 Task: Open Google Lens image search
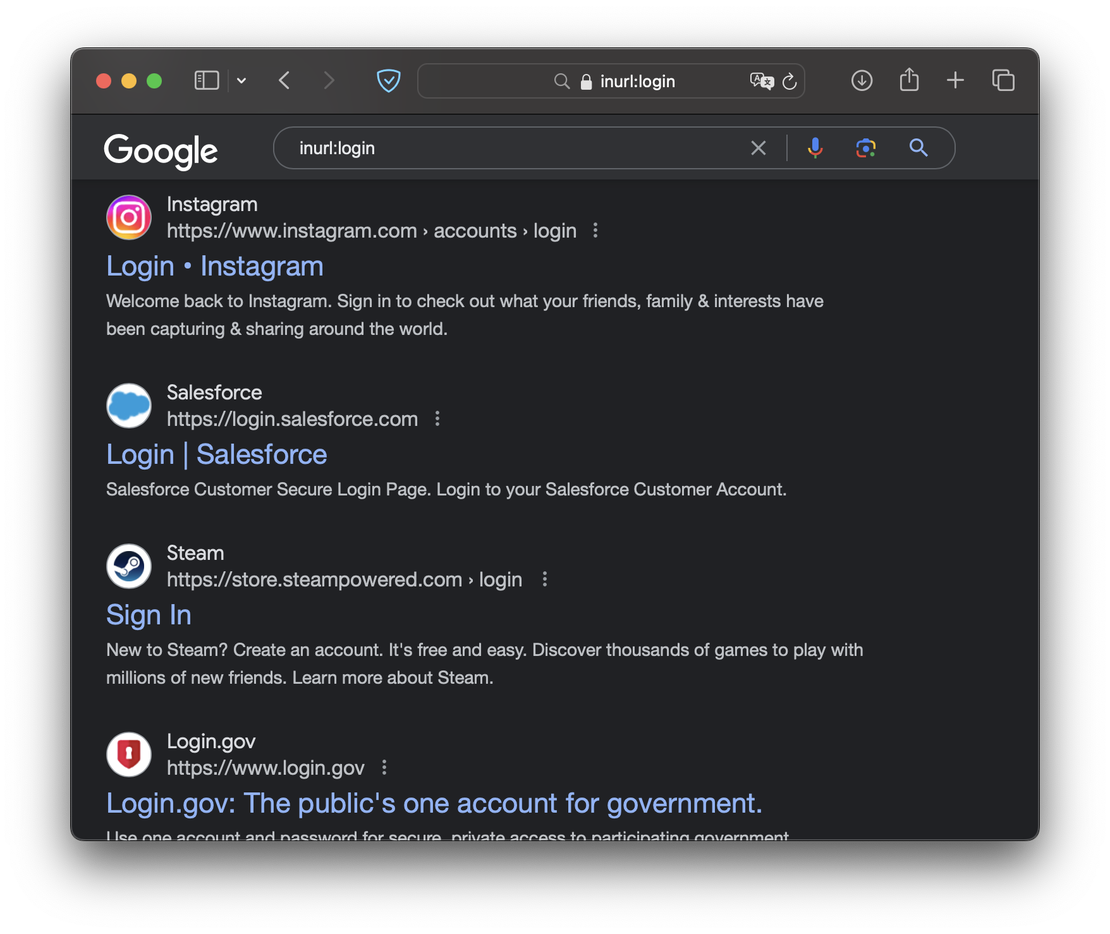[865, 147]
